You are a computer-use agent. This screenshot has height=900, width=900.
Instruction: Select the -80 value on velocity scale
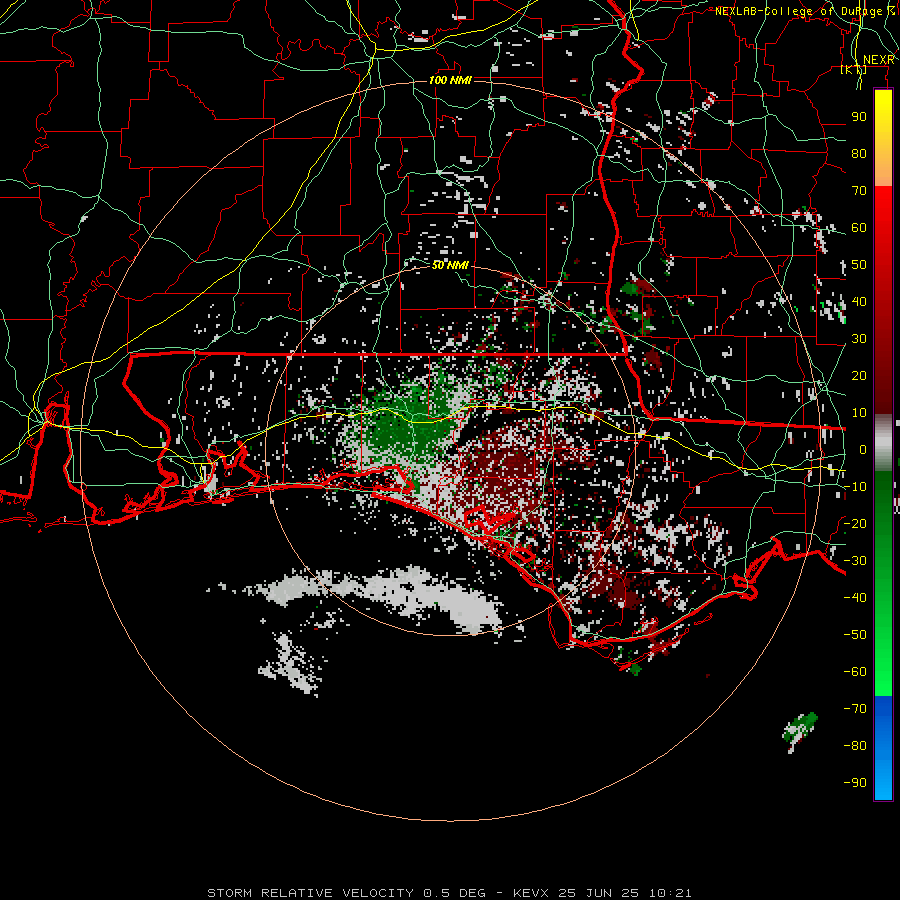point(855,746)
